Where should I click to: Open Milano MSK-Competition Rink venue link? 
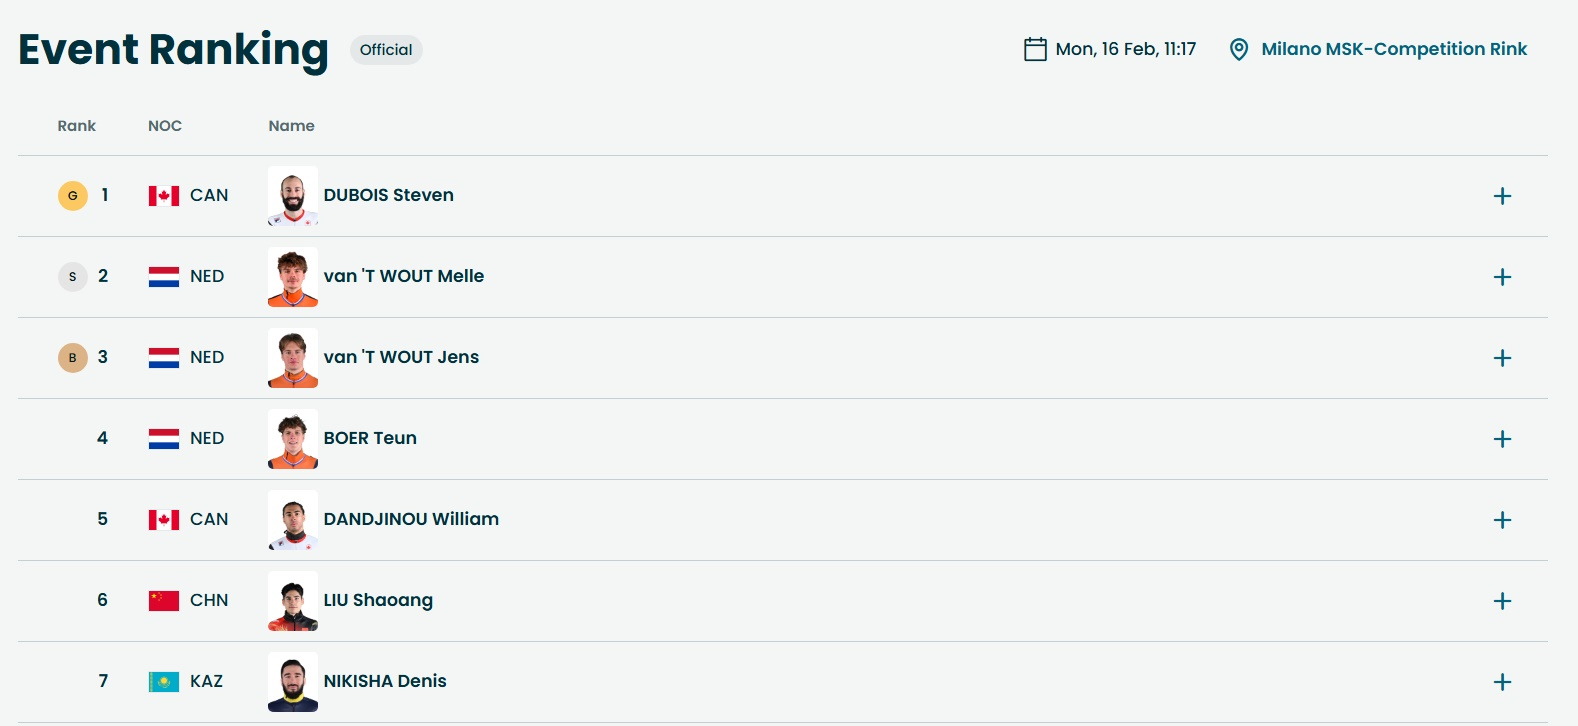pyautogui.click(x=1393, y=49)
